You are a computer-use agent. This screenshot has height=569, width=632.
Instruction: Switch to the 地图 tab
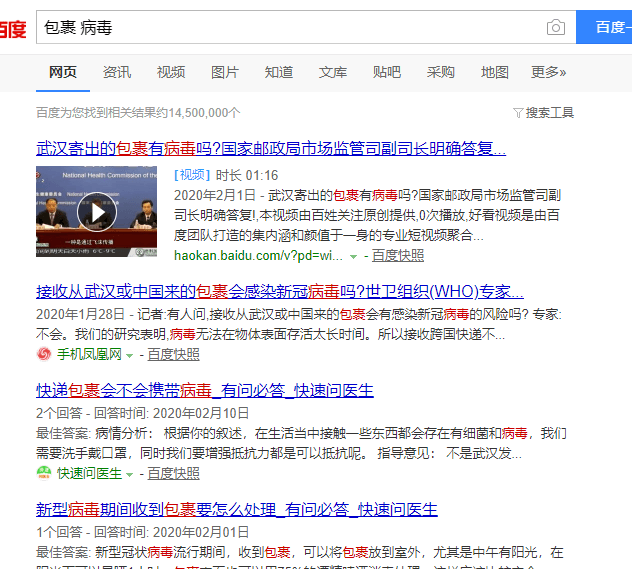[495, 72]
